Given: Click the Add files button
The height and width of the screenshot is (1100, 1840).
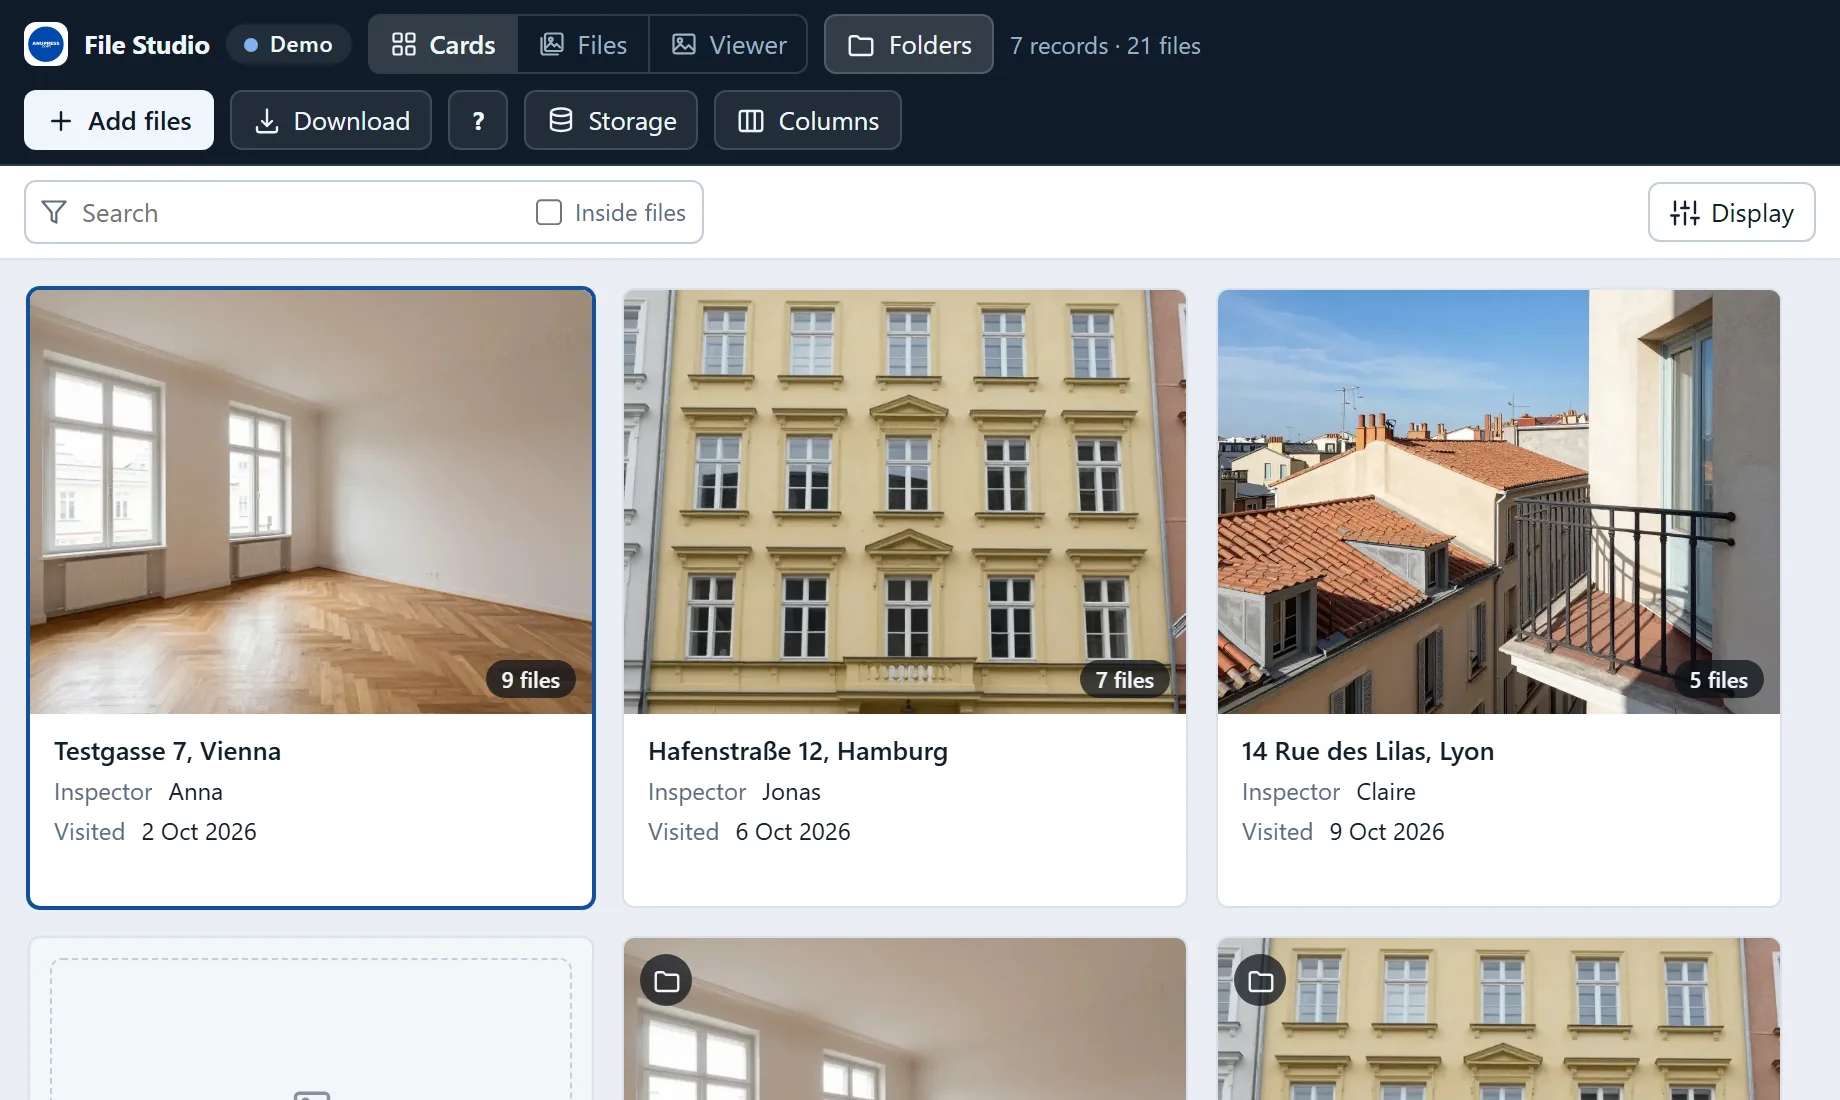Looking at the screenshot, I should 119,121.
